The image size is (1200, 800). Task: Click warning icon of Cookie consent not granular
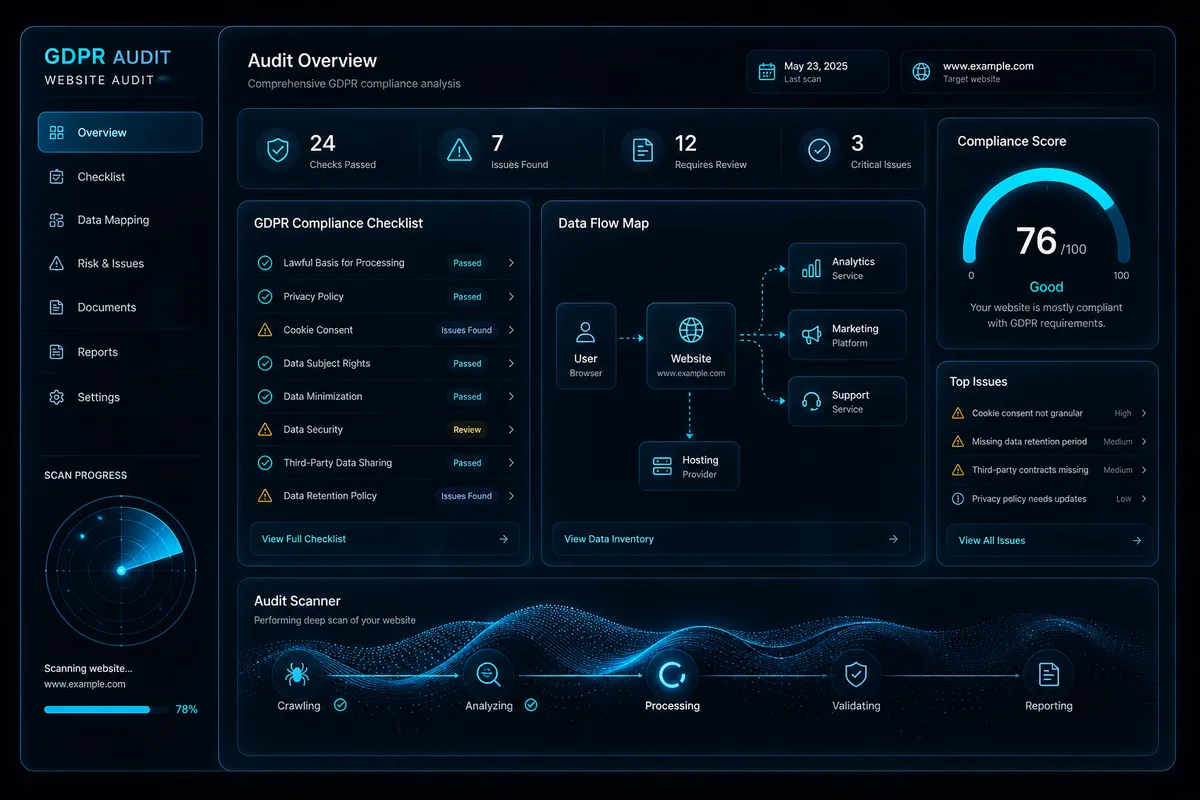pos(957,413)
